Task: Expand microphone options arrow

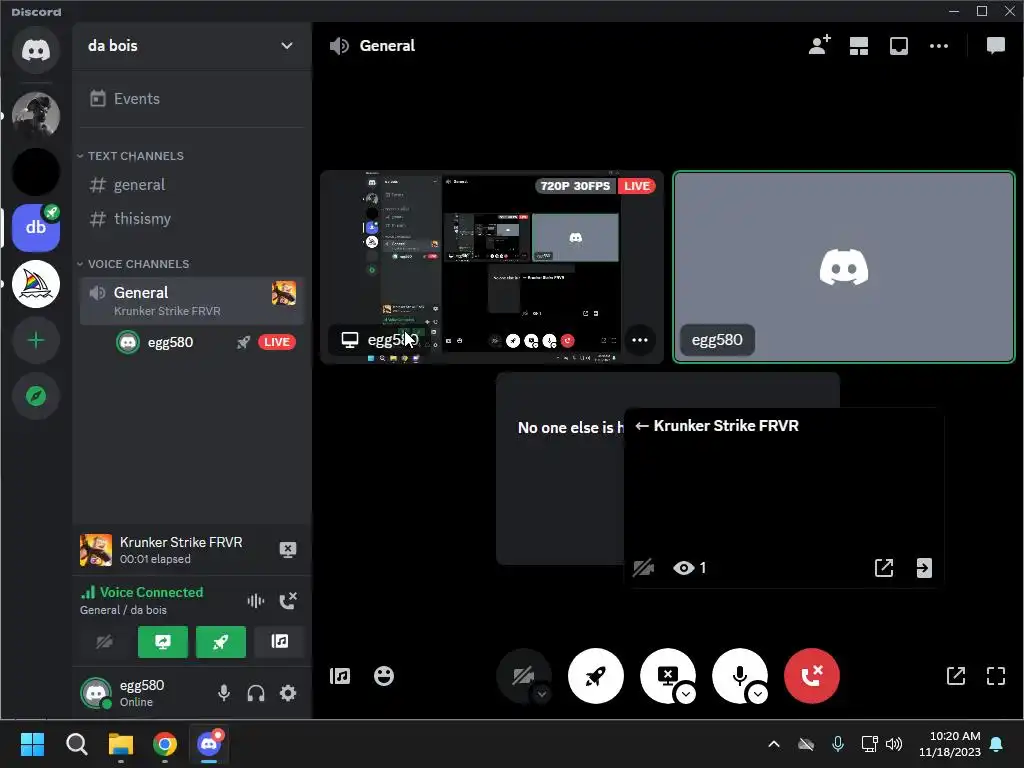Action: tap(758, 694)
